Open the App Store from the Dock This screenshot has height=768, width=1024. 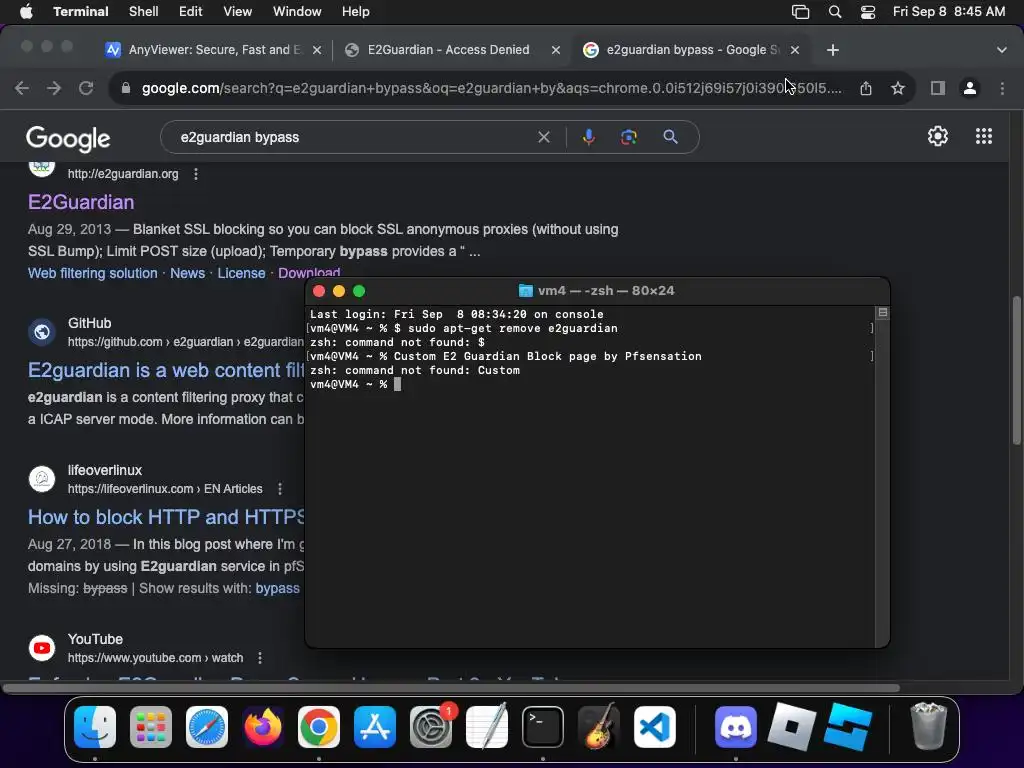pos(375,727)
